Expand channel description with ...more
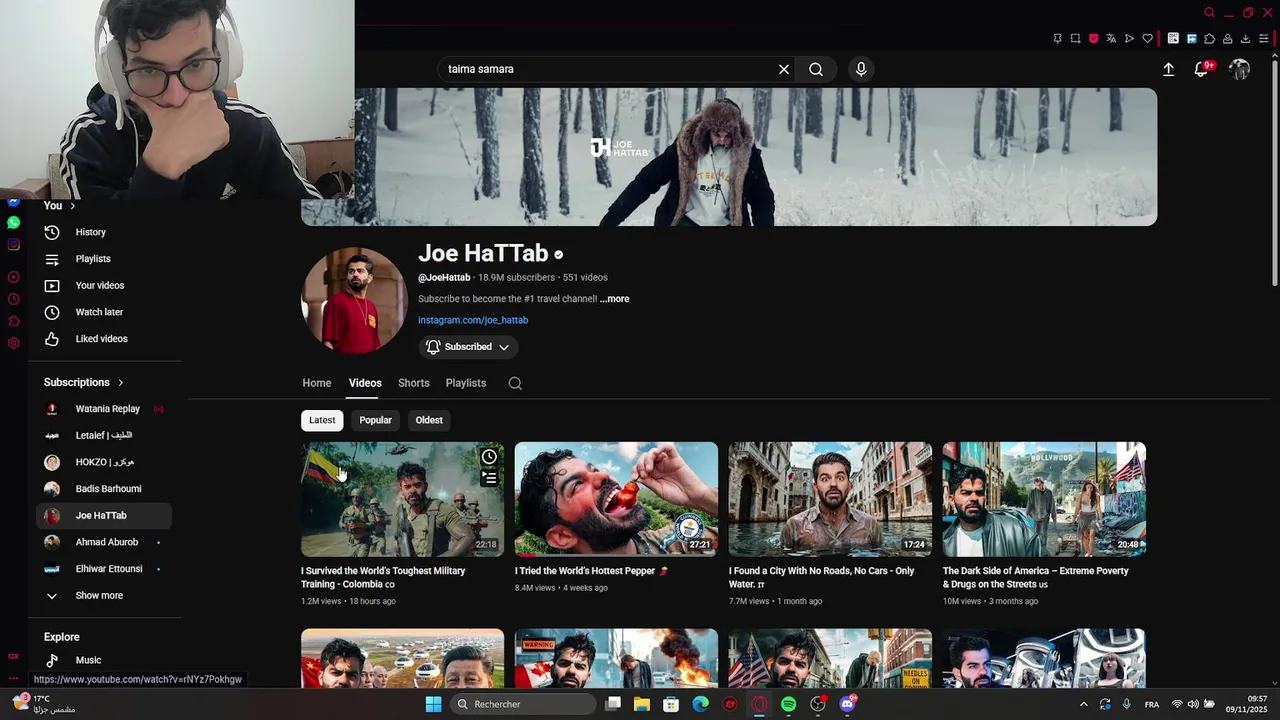 (x=614, y=299)
